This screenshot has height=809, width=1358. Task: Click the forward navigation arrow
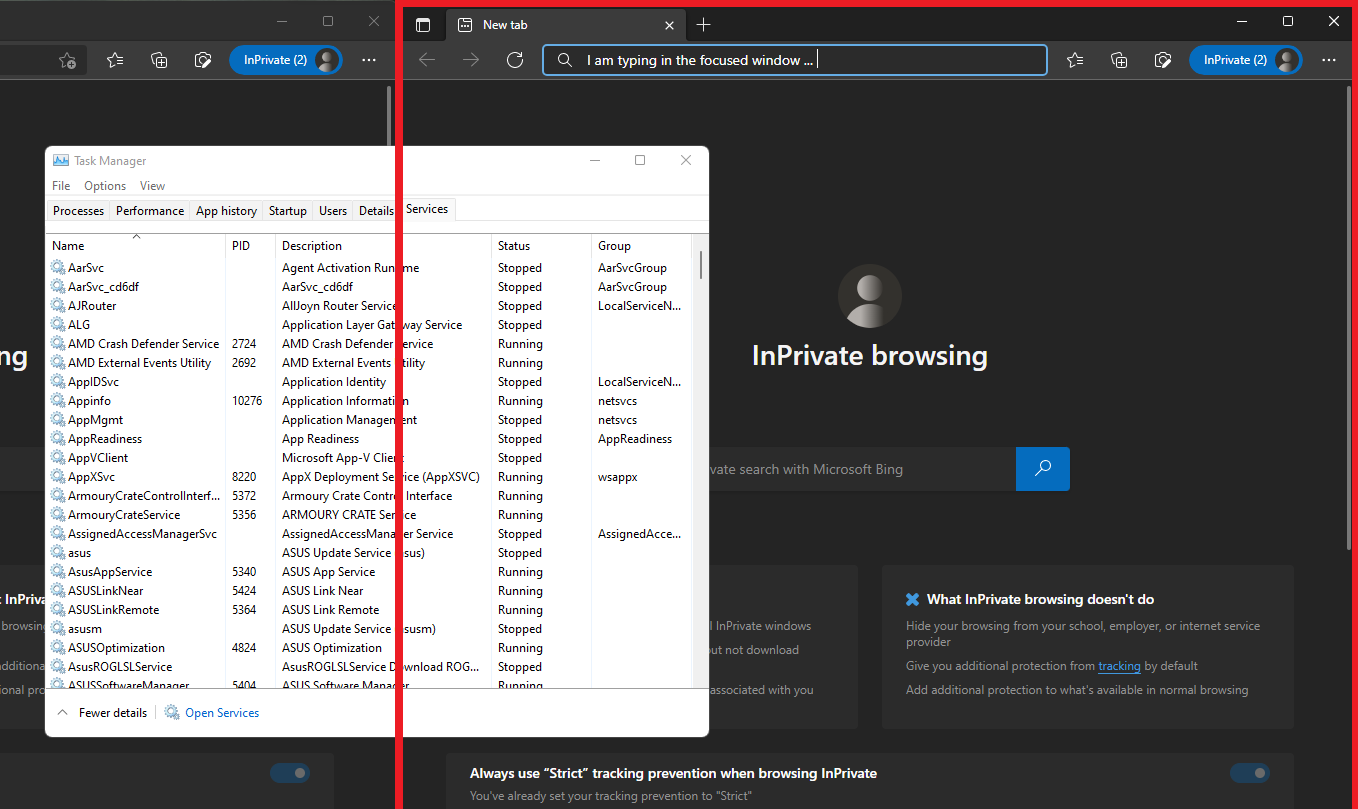click(470, 59)
